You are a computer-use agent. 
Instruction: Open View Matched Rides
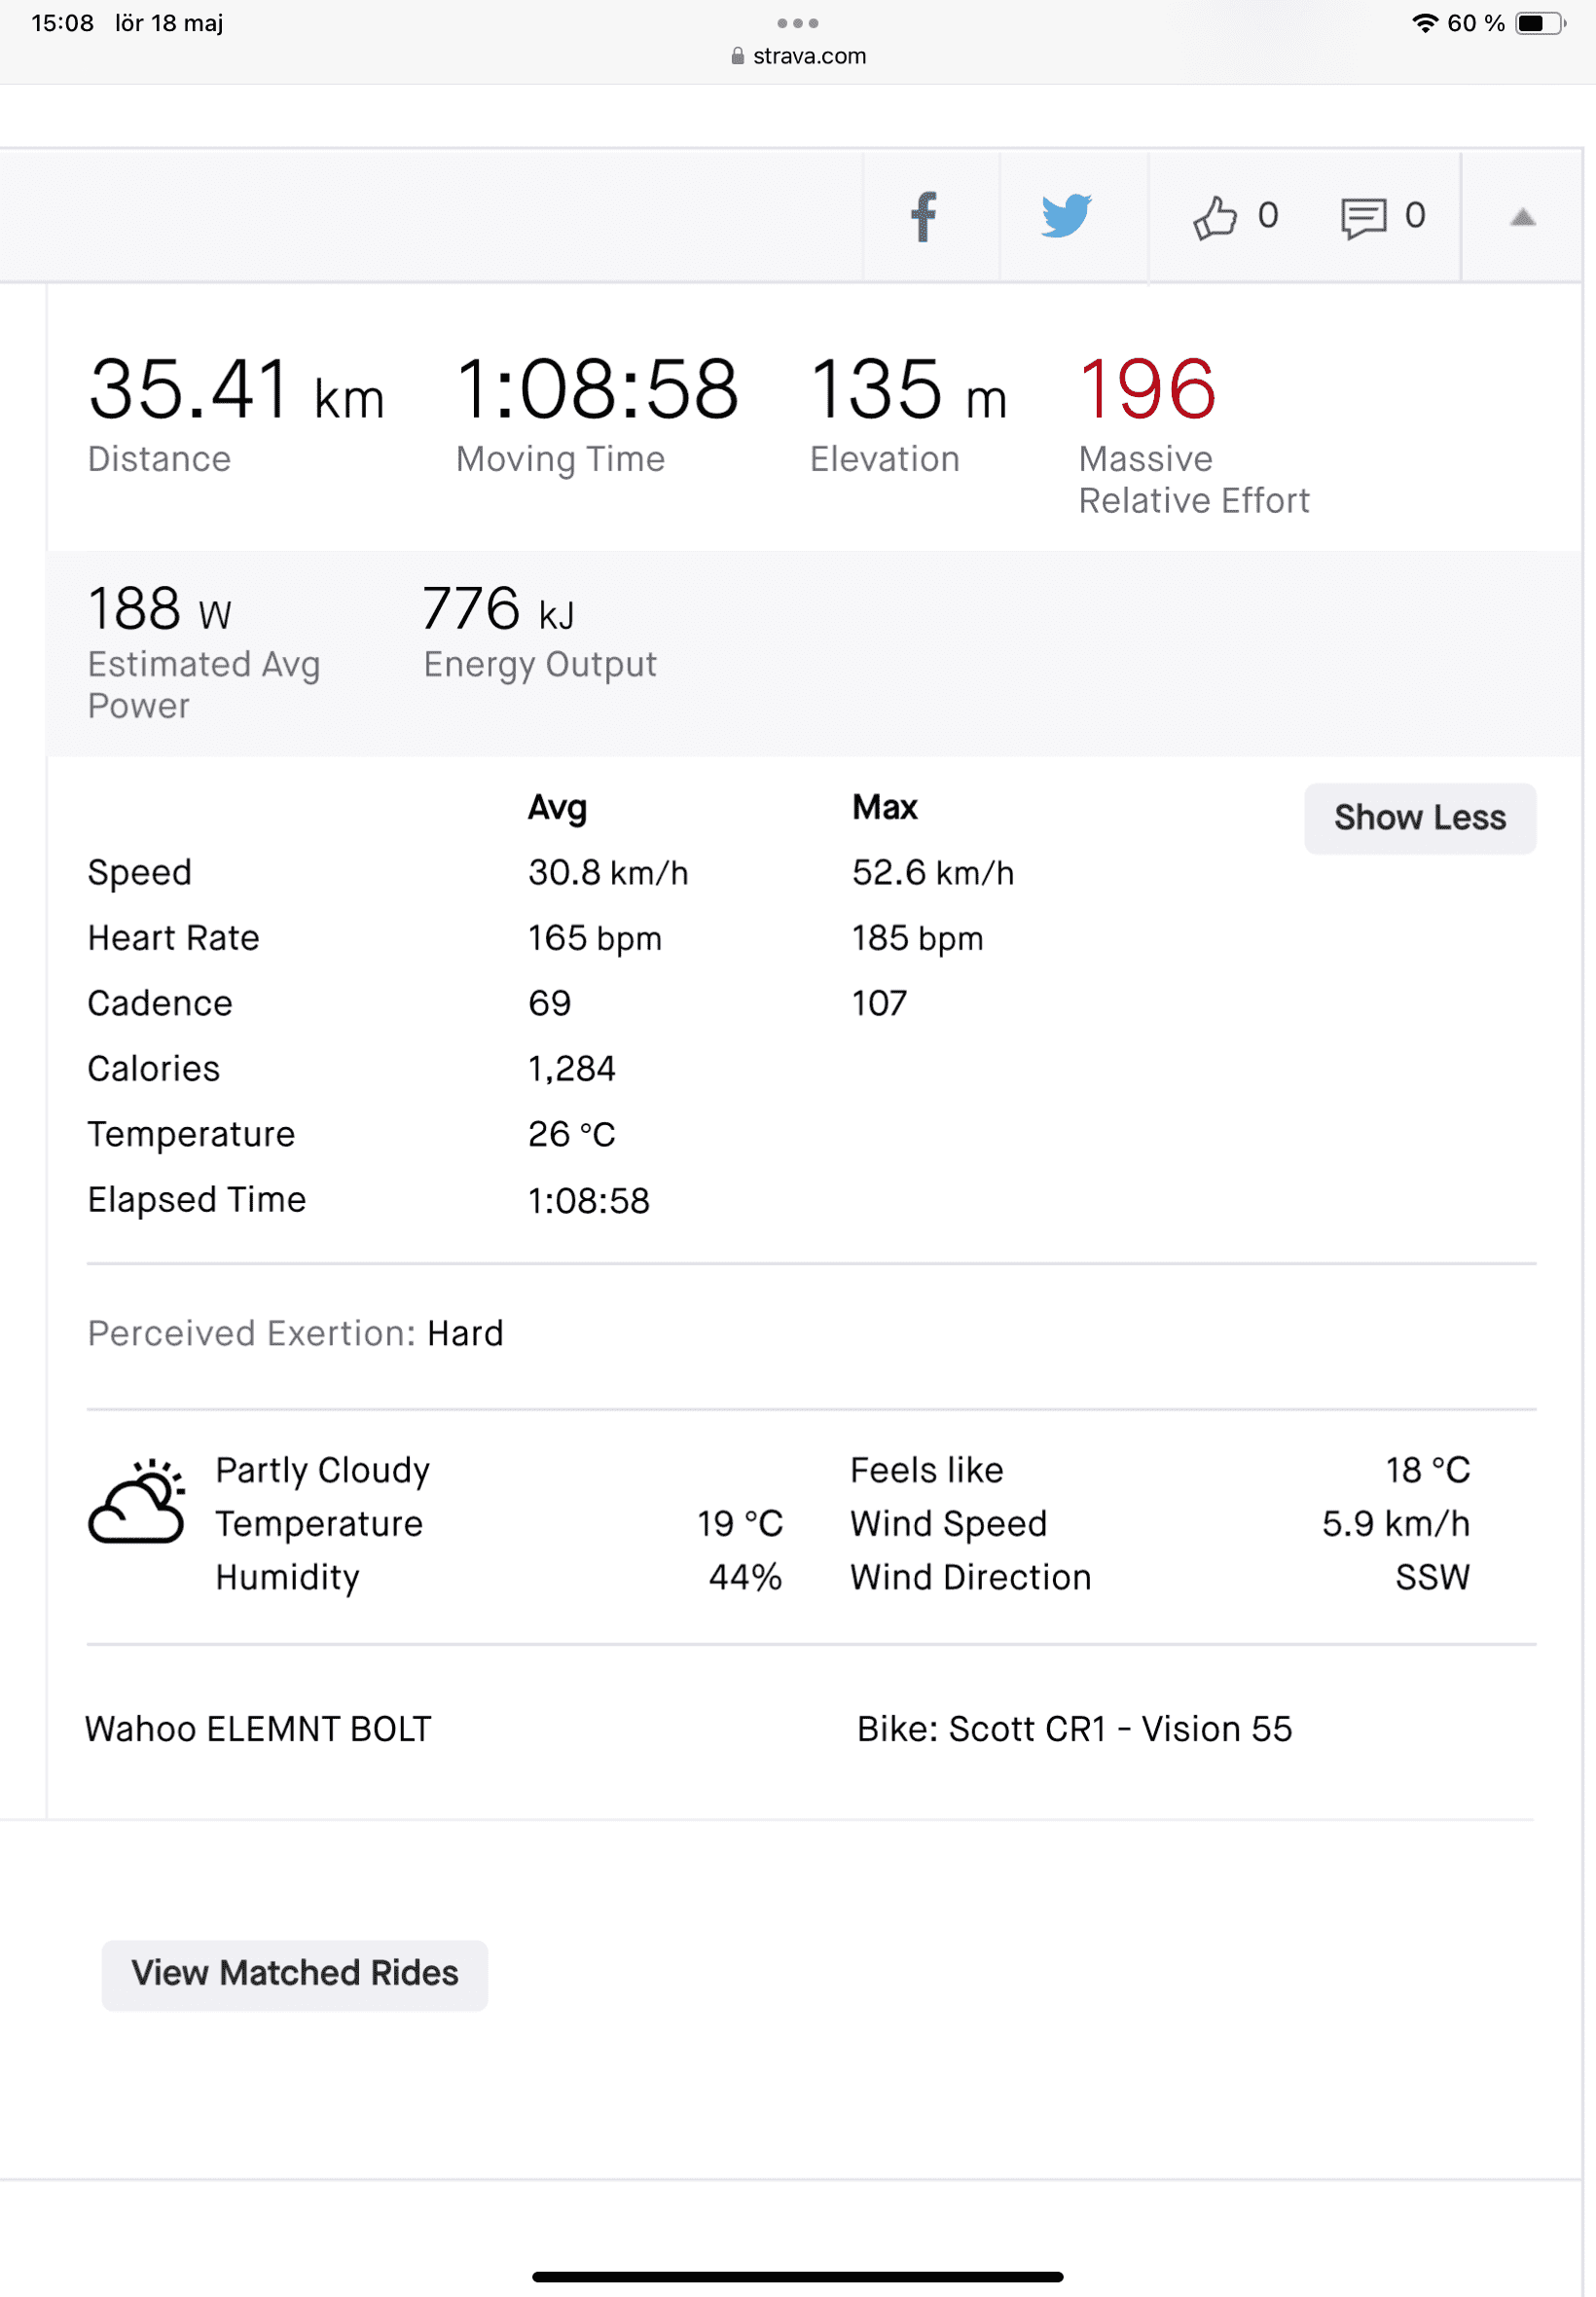pos(295,1974)
